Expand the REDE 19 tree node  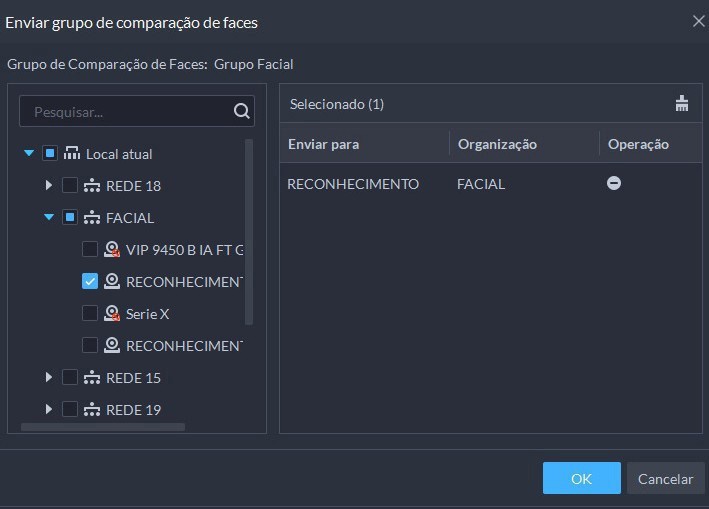pos(49,409)
